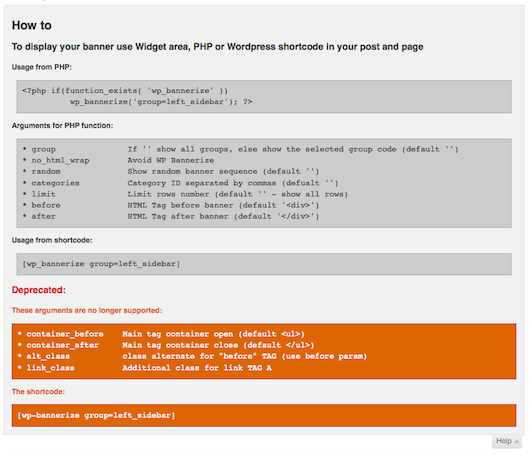This screenshot has height=454, width=530.
Task: Select the PHP usage code block
Action: point(264,96)
